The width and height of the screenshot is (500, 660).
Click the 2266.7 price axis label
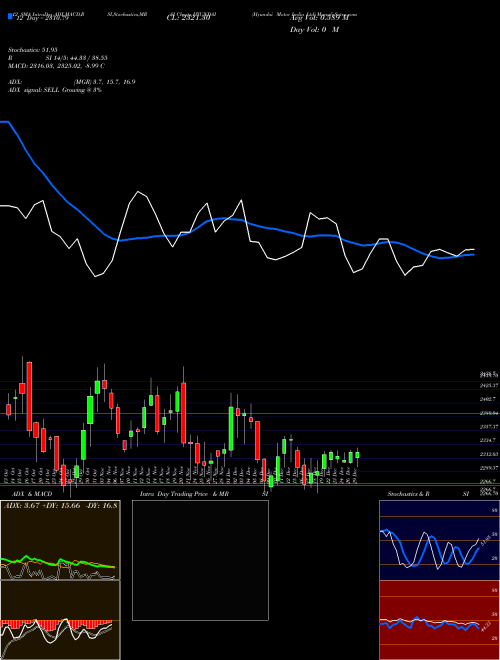coord(488,481)
